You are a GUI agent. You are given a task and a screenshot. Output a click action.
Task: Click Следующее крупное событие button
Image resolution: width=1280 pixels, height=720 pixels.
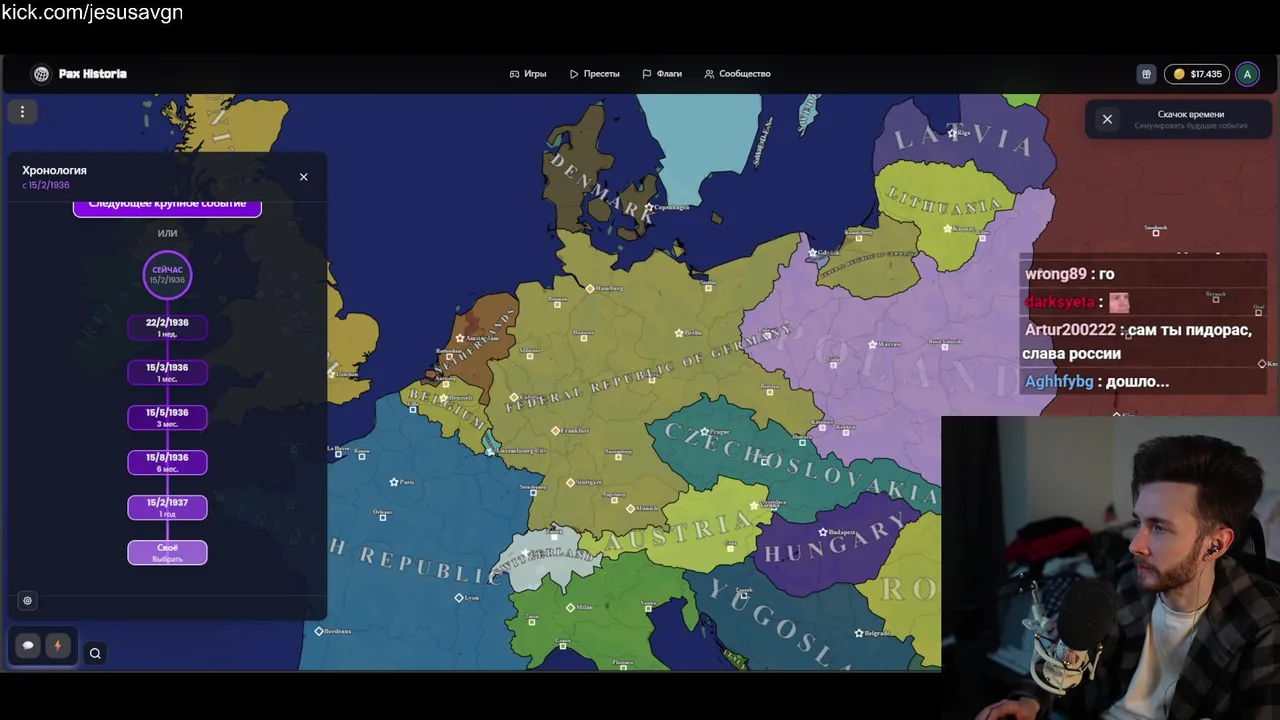[167, 206]
